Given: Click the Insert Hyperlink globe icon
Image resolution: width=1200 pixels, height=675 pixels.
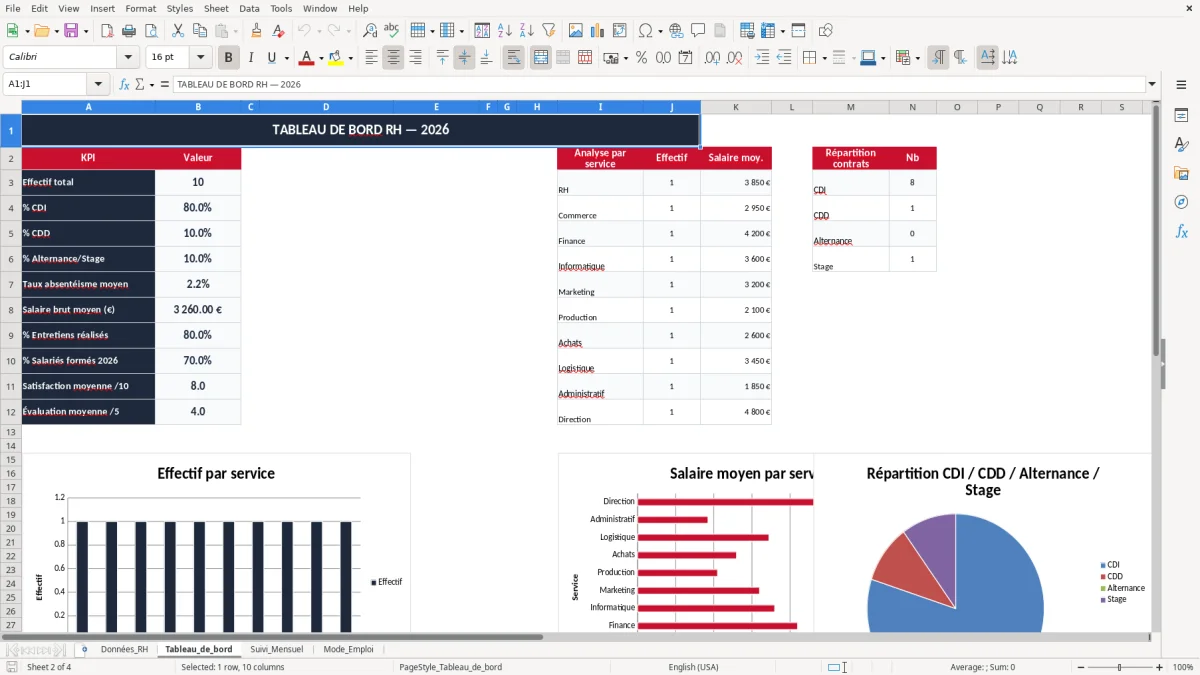Looking at the screenshot, I should click(676, 31).
